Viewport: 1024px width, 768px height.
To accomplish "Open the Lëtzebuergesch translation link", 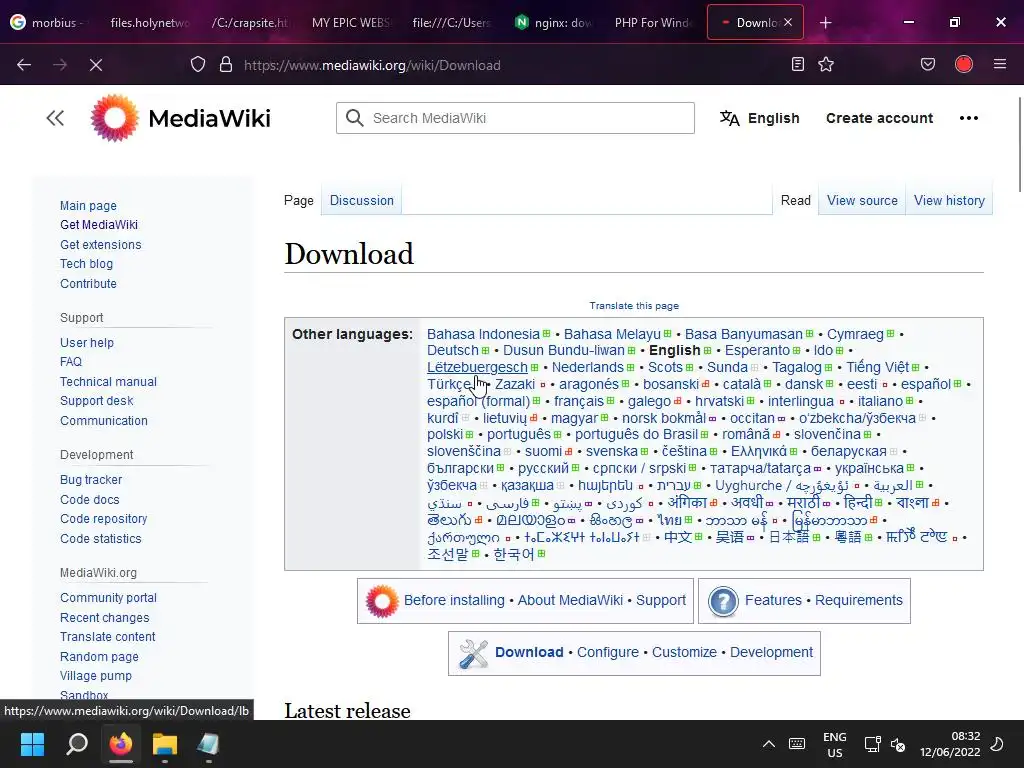I will tap(477, 367).
